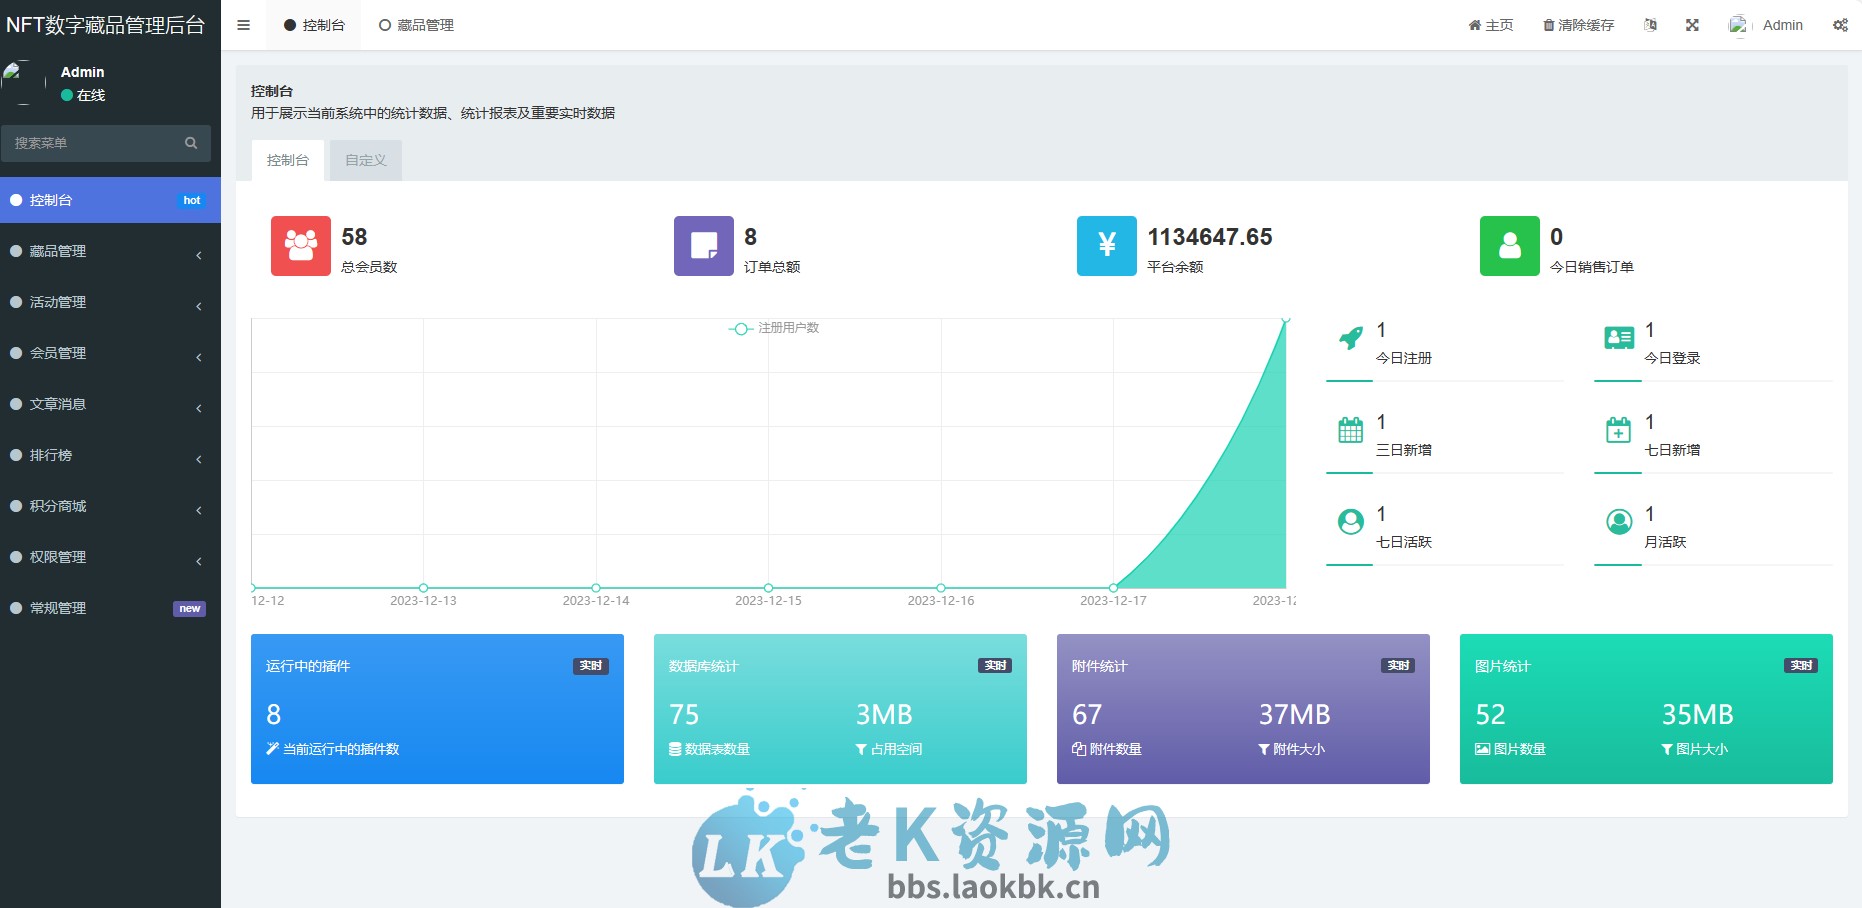Click the red members icon showing 58 总会员数
This screenshot has height=908, width=1862.
tap(299, 246)
